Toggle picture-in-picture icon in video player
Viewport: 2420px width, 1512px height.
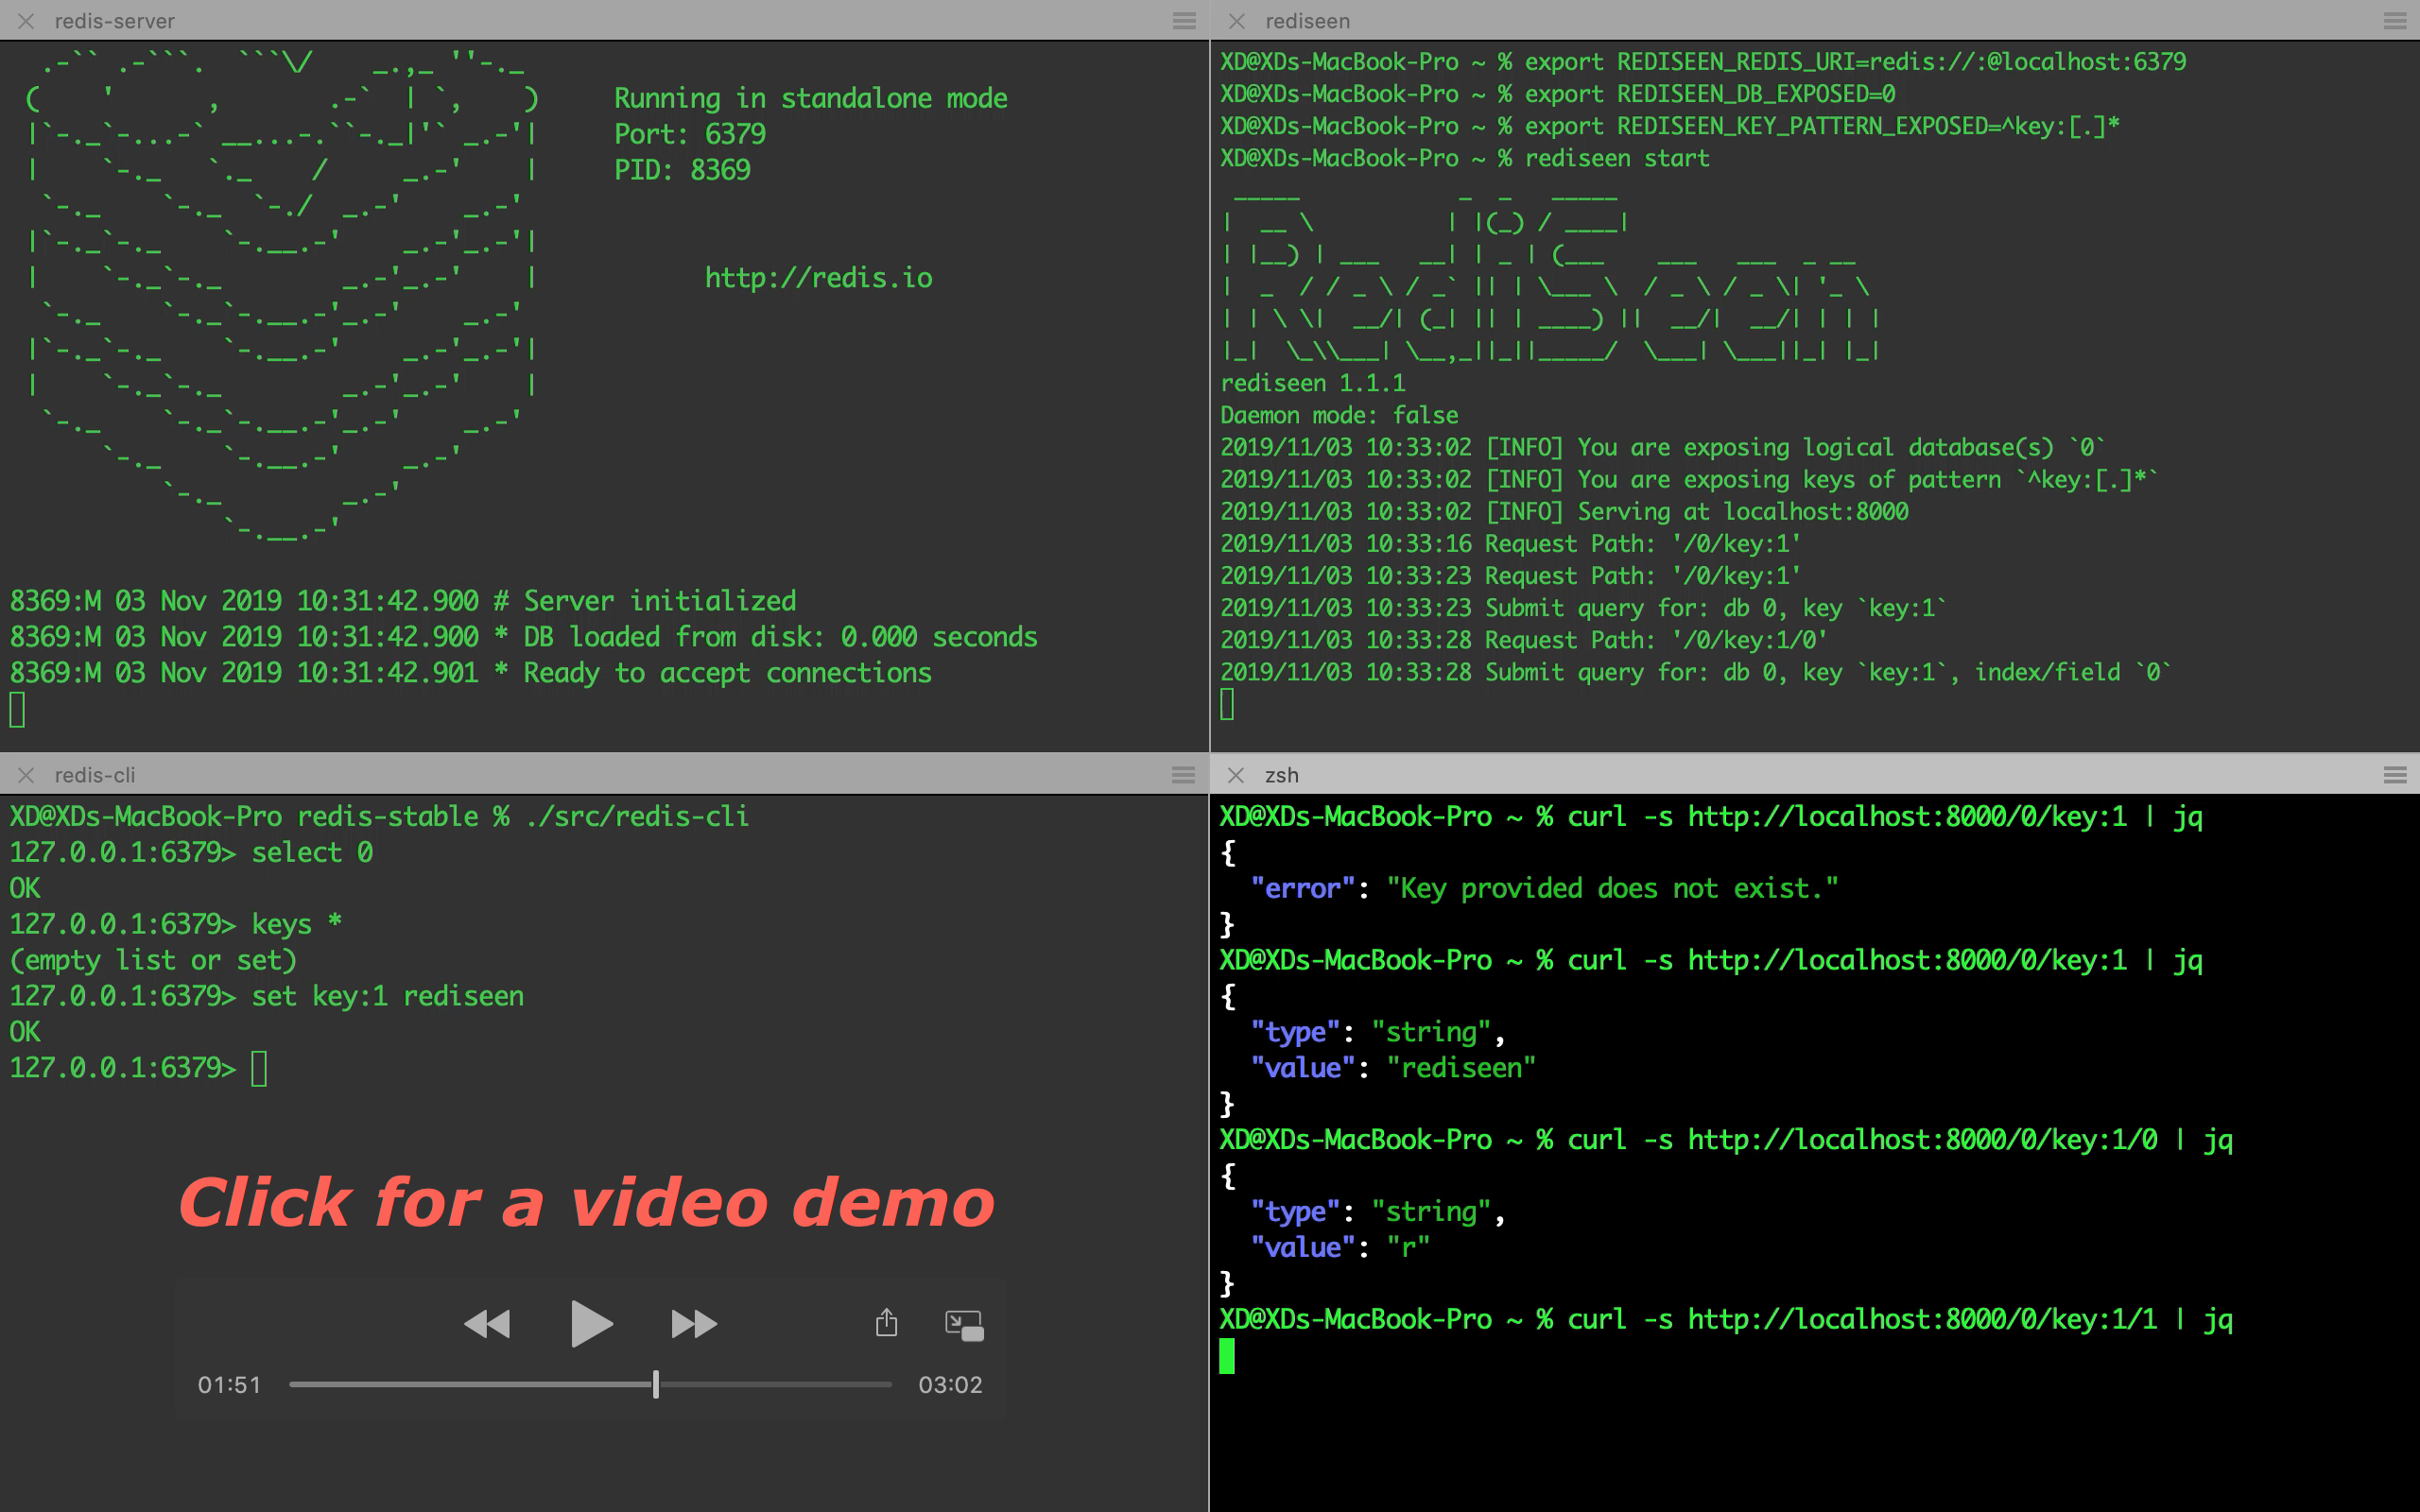(964, 1325)
